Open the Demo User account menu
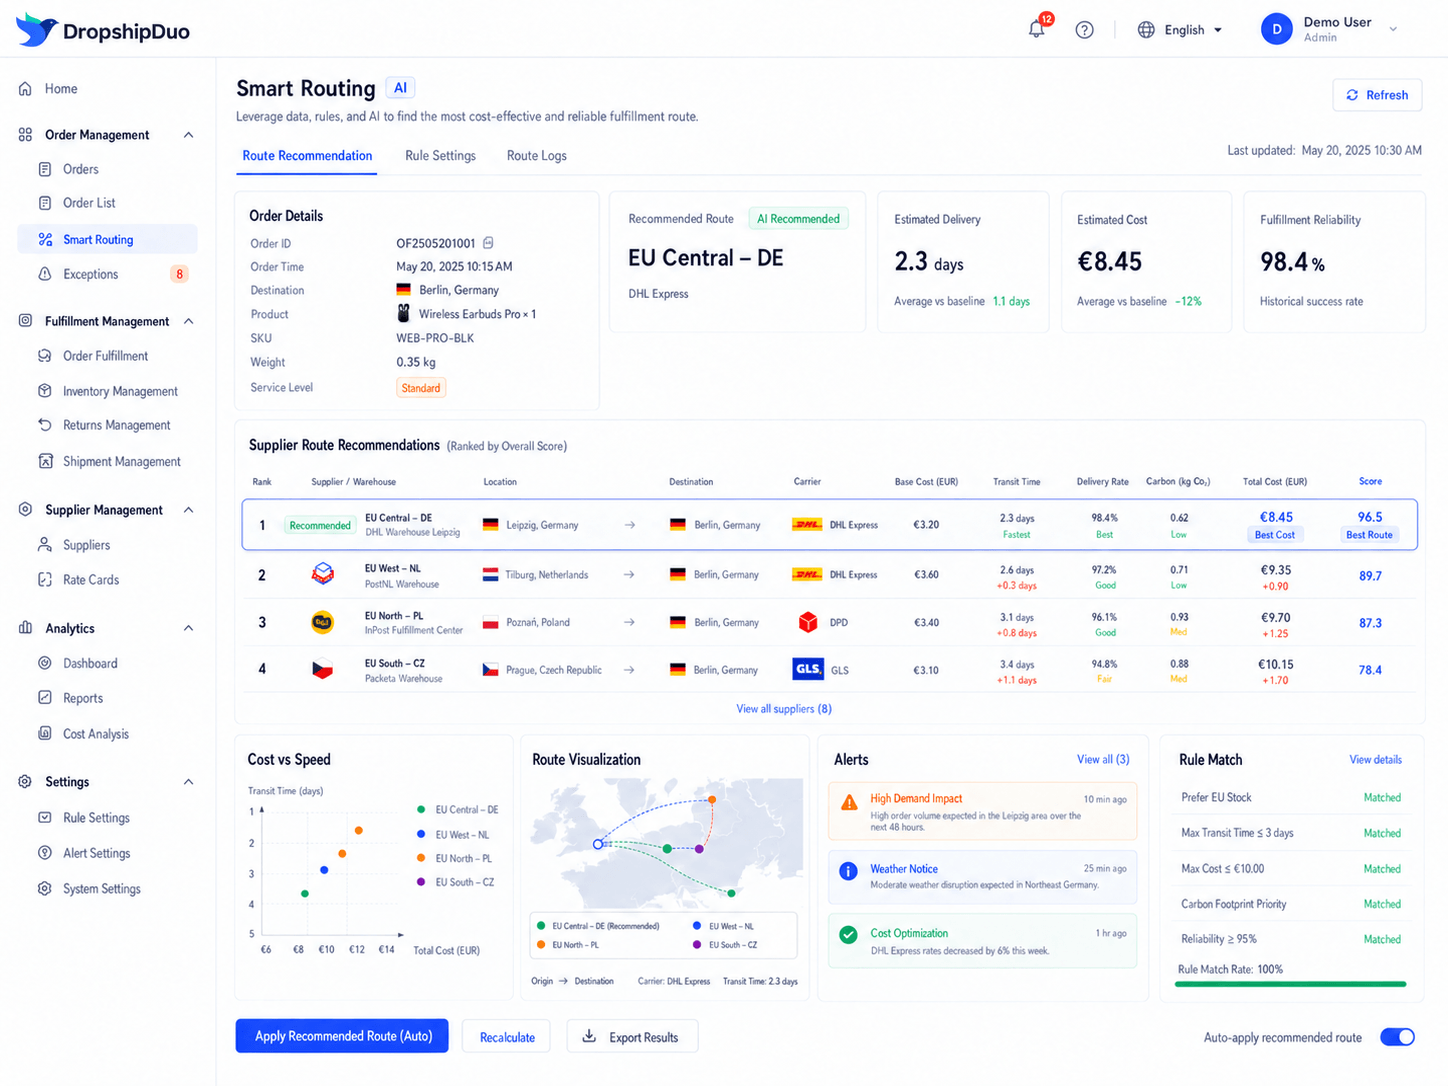The height and width of the screenshot is (1086, 1448). pos(1329,30)
